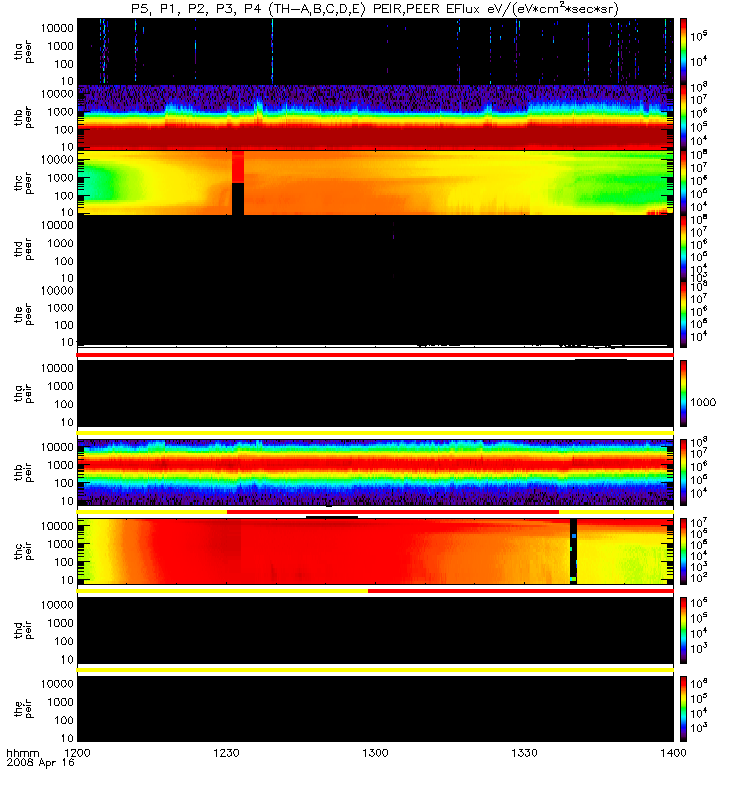Click the 'the peir' panel color bar
Screen dimensions: 750x800
click(x=683, y=710)
